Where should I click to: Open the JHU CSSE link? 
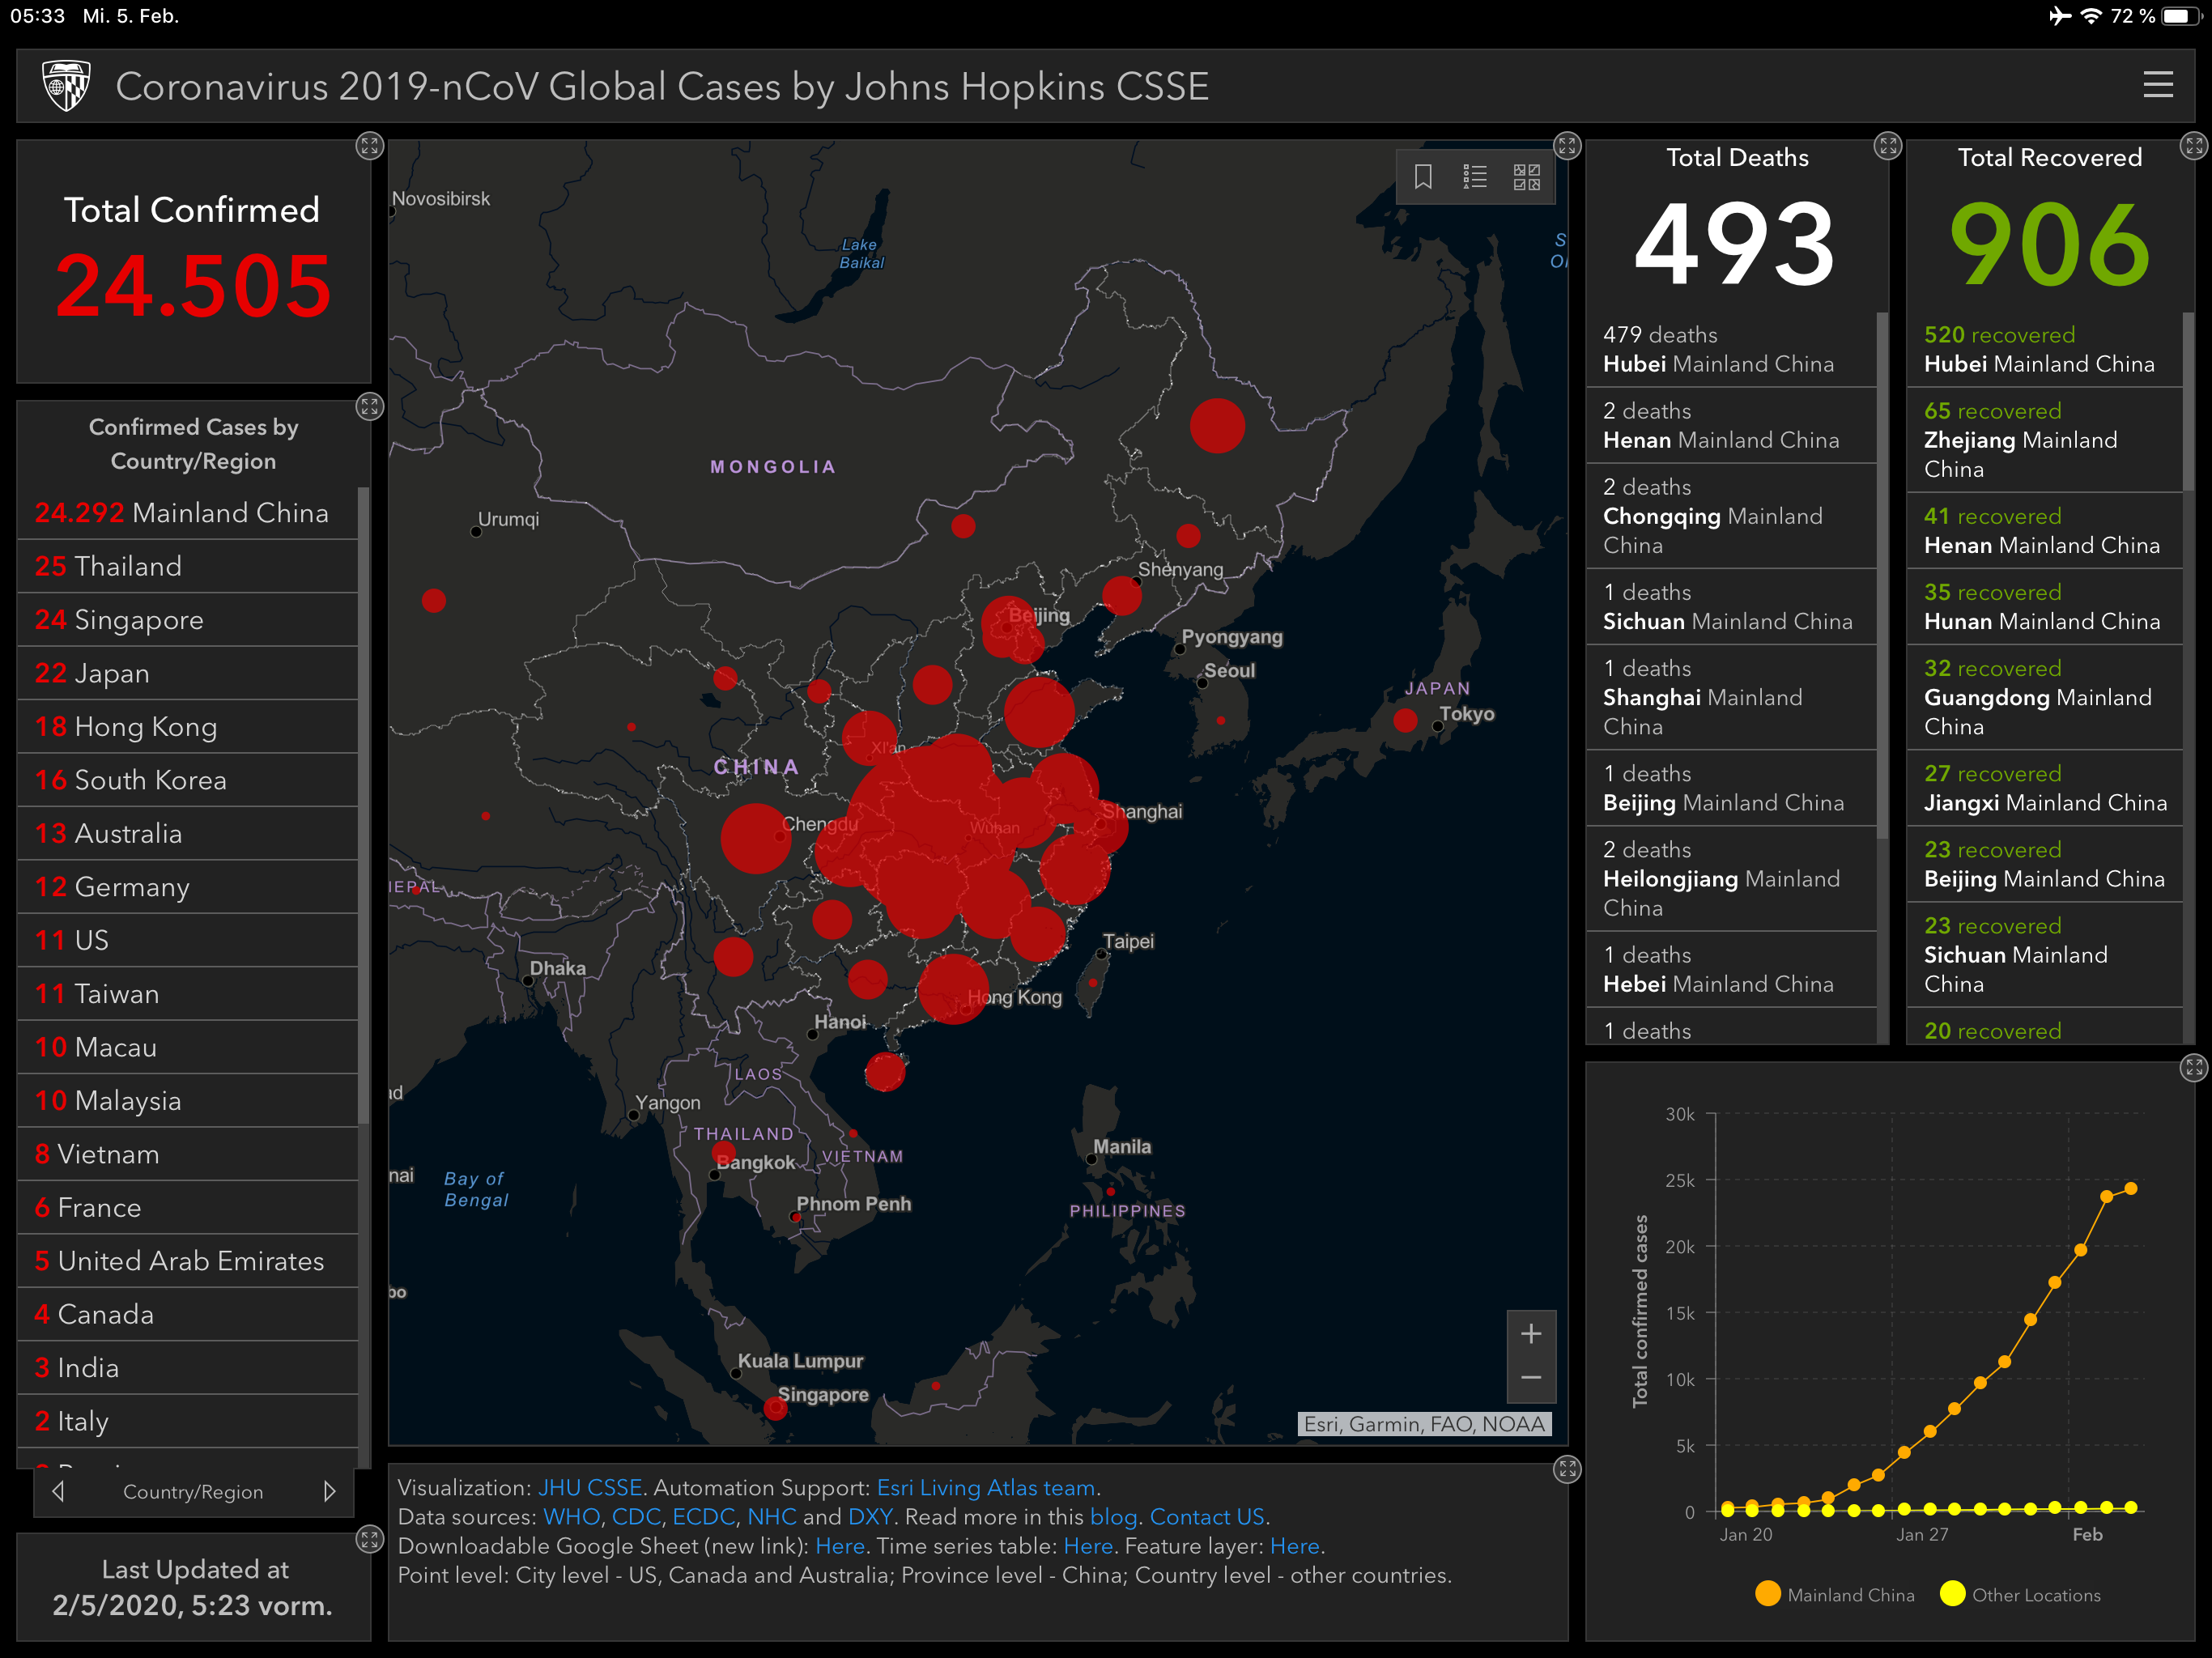590,1487
